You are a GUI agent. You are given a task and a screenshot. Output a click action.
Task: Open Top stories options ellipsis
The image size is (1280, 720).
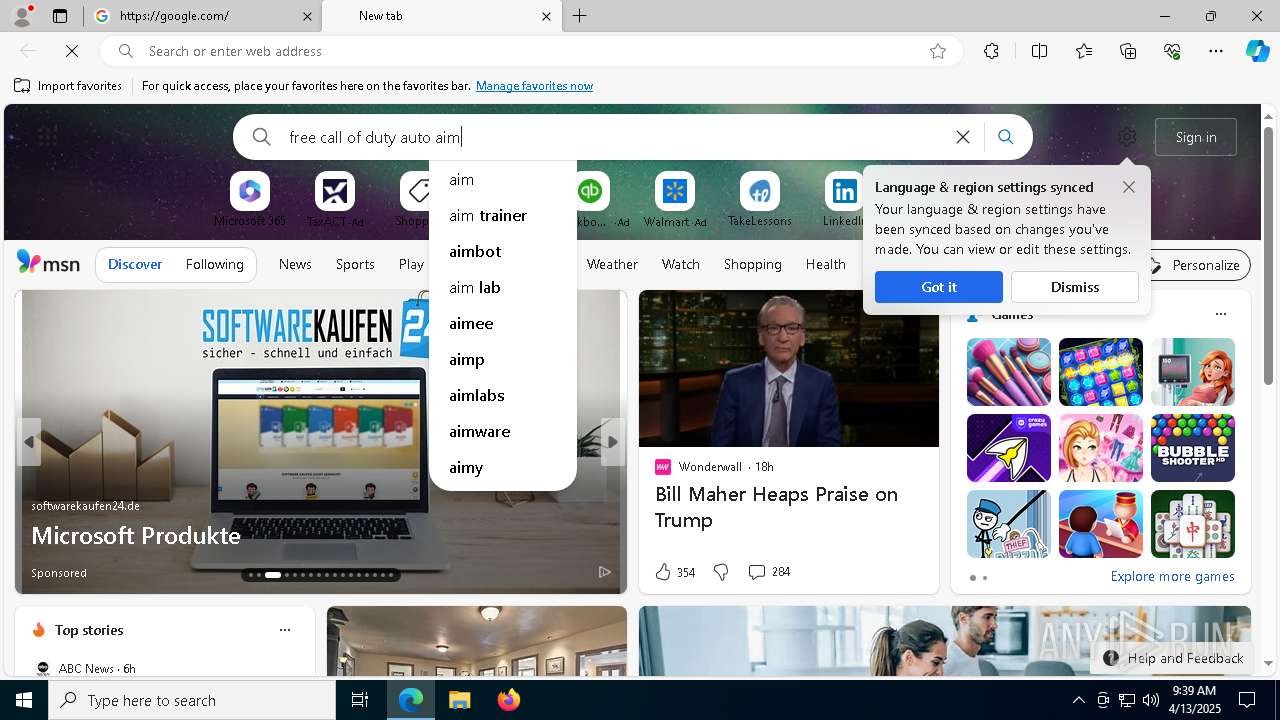click(x=285, y=630)
